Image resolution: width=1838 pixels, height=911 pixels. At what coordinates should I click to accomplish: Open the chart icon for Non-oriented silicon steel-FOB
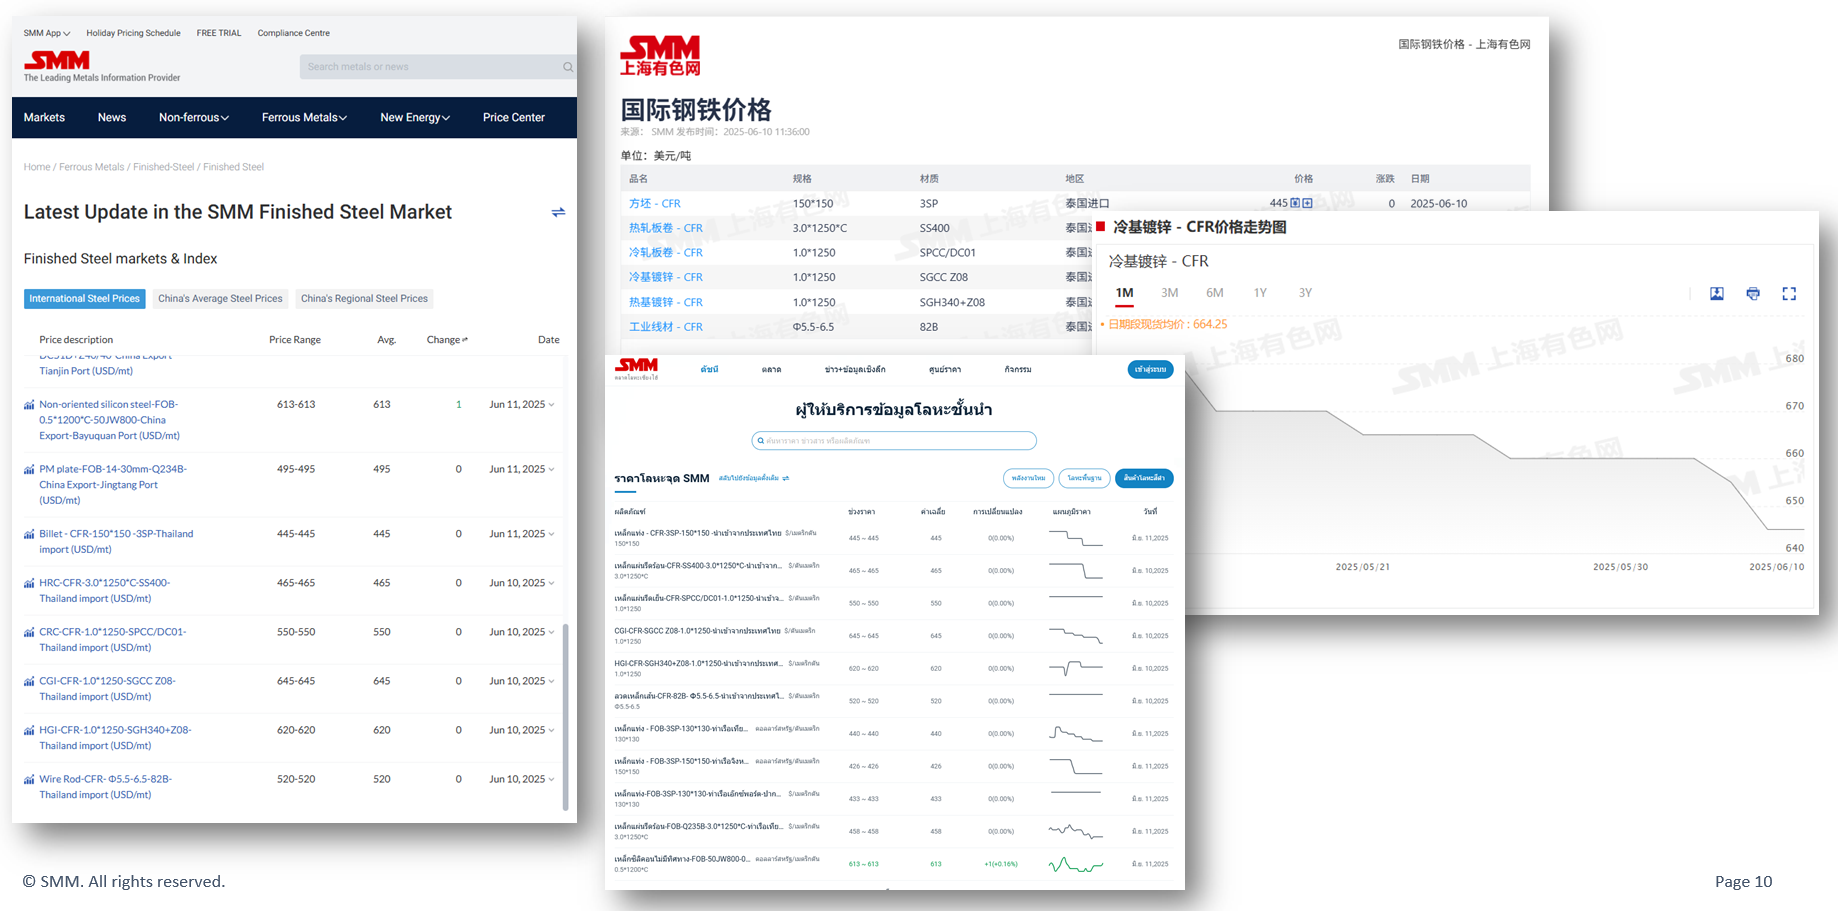pyautogui.click(x=29, y=405)
